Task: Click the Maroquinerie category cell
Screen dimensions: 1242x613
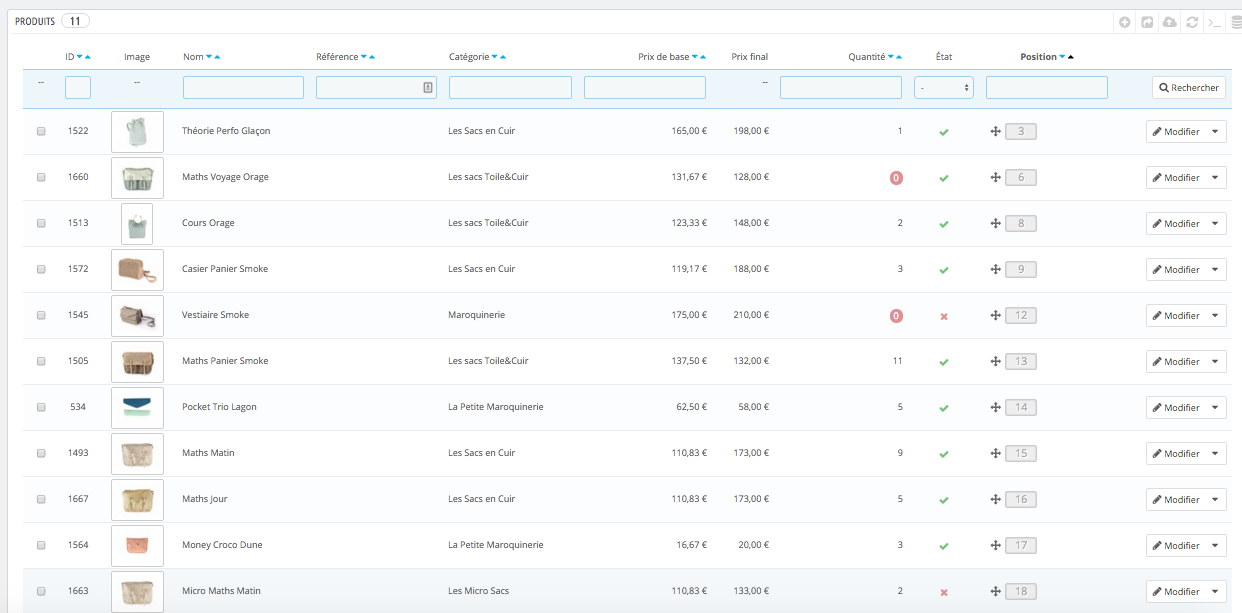Action: click(x=477, y=315)
